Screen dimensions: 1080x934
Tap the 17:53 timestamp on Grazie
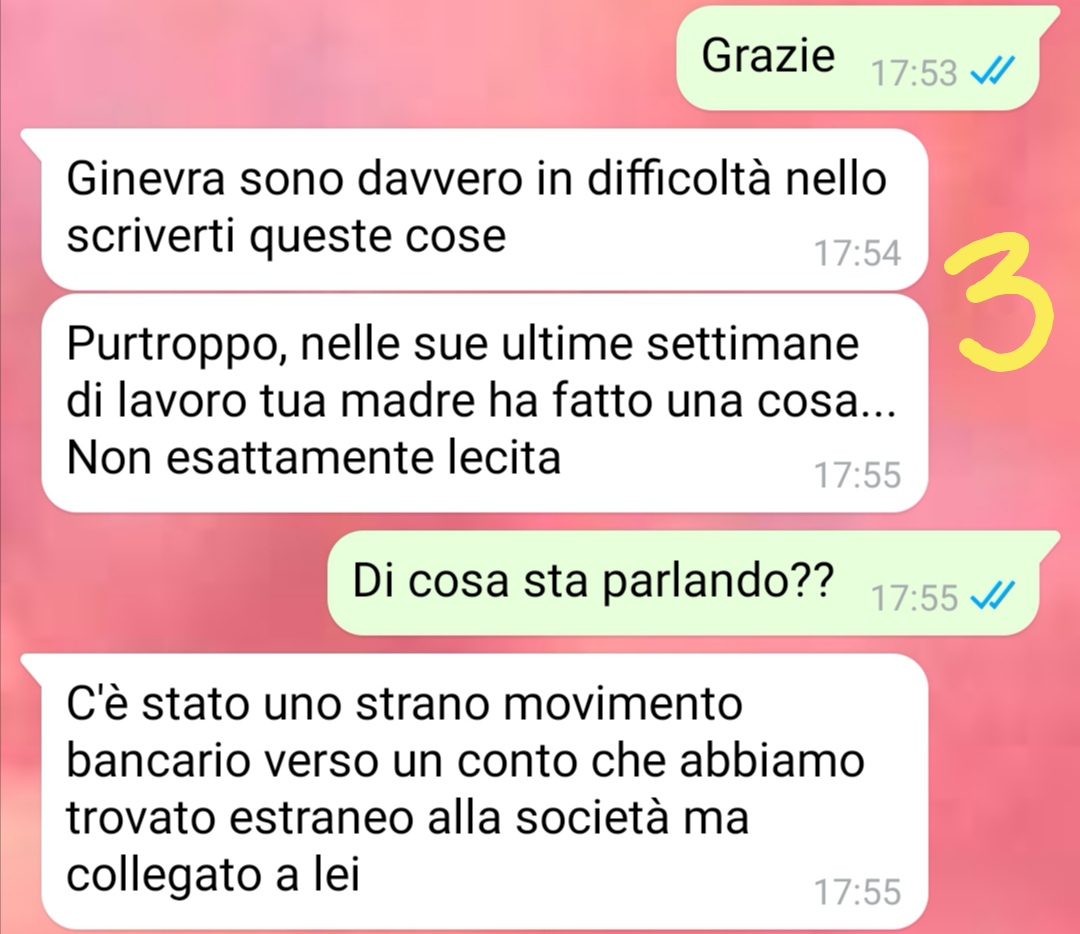[x=914, y=72]
